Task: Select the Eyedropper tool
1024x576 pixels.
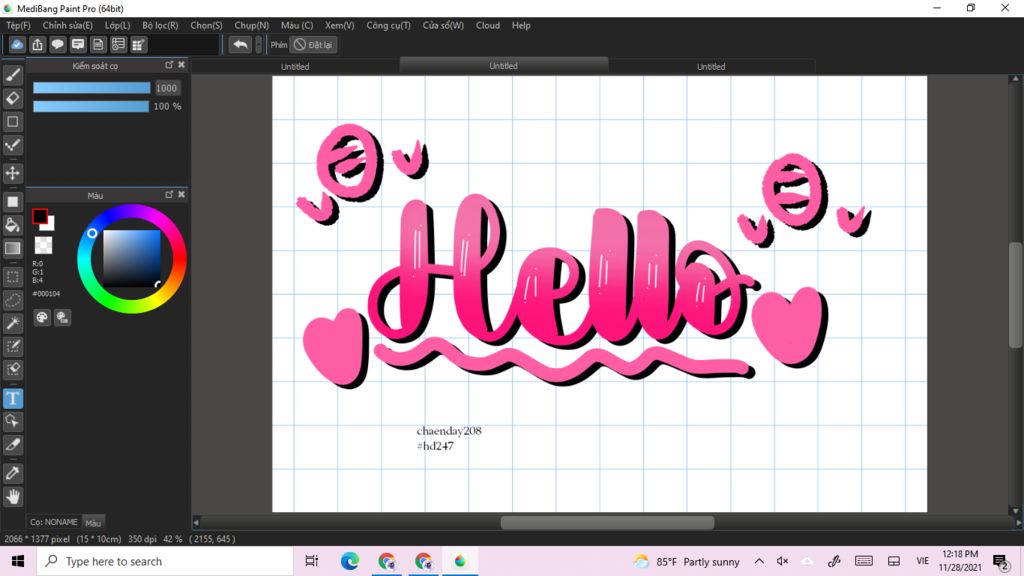Action: [12, 473]
